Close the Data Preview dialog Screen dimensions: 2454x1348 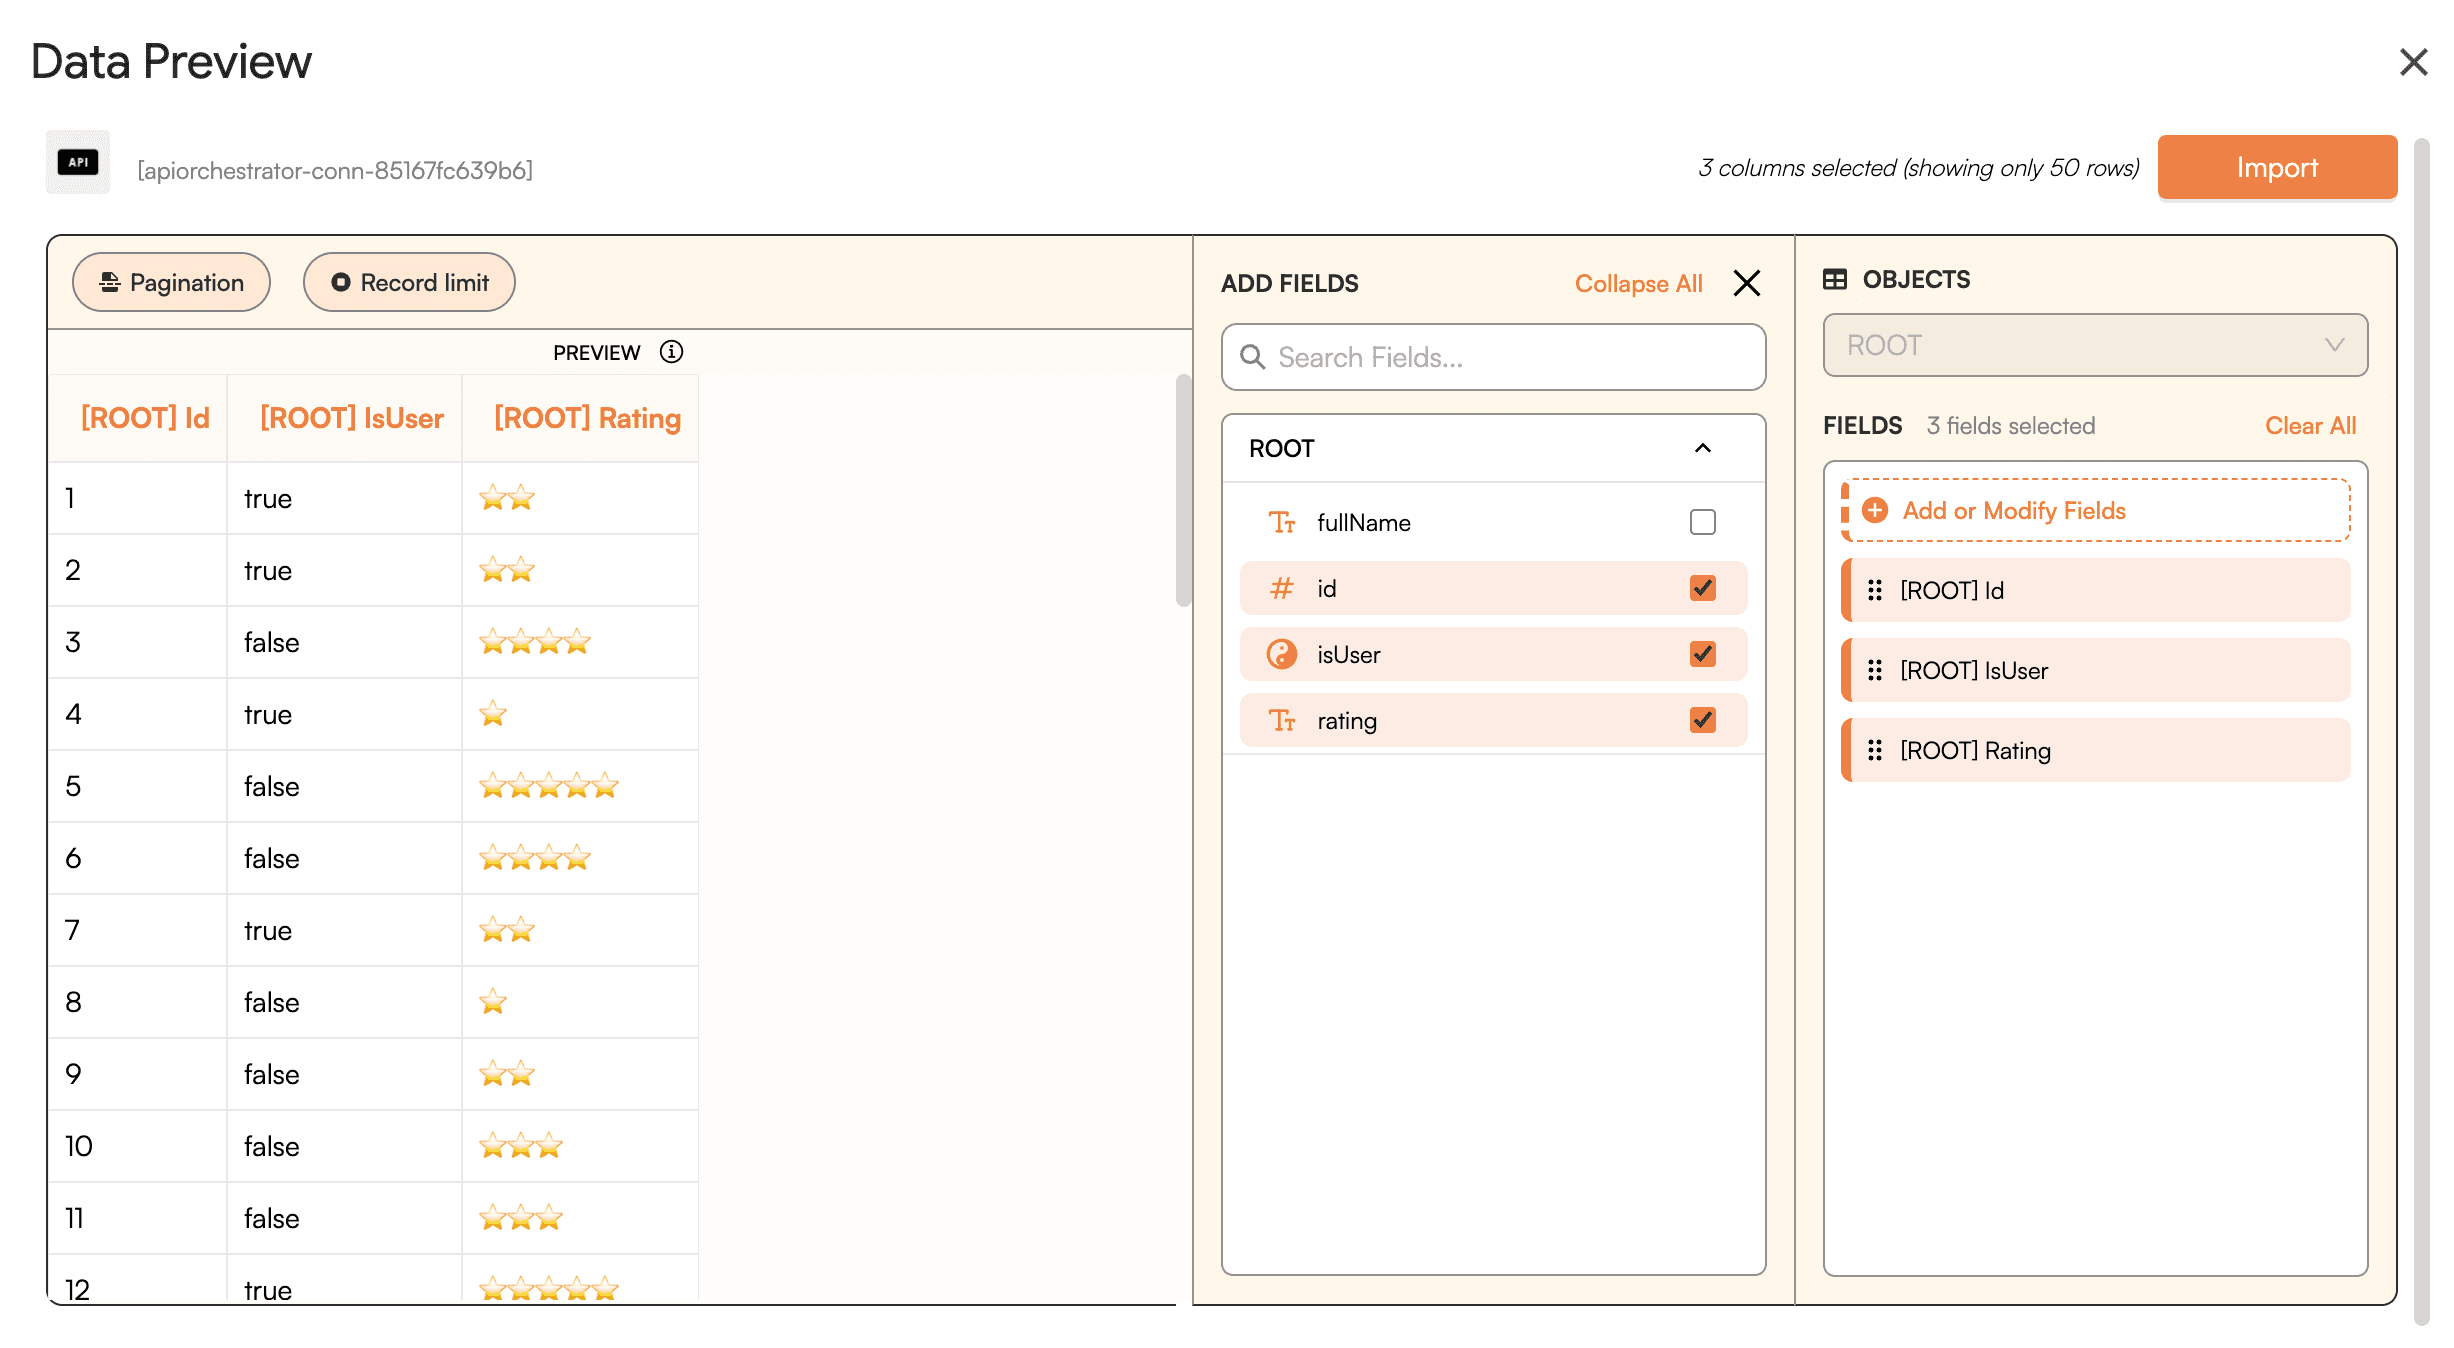2413,62
